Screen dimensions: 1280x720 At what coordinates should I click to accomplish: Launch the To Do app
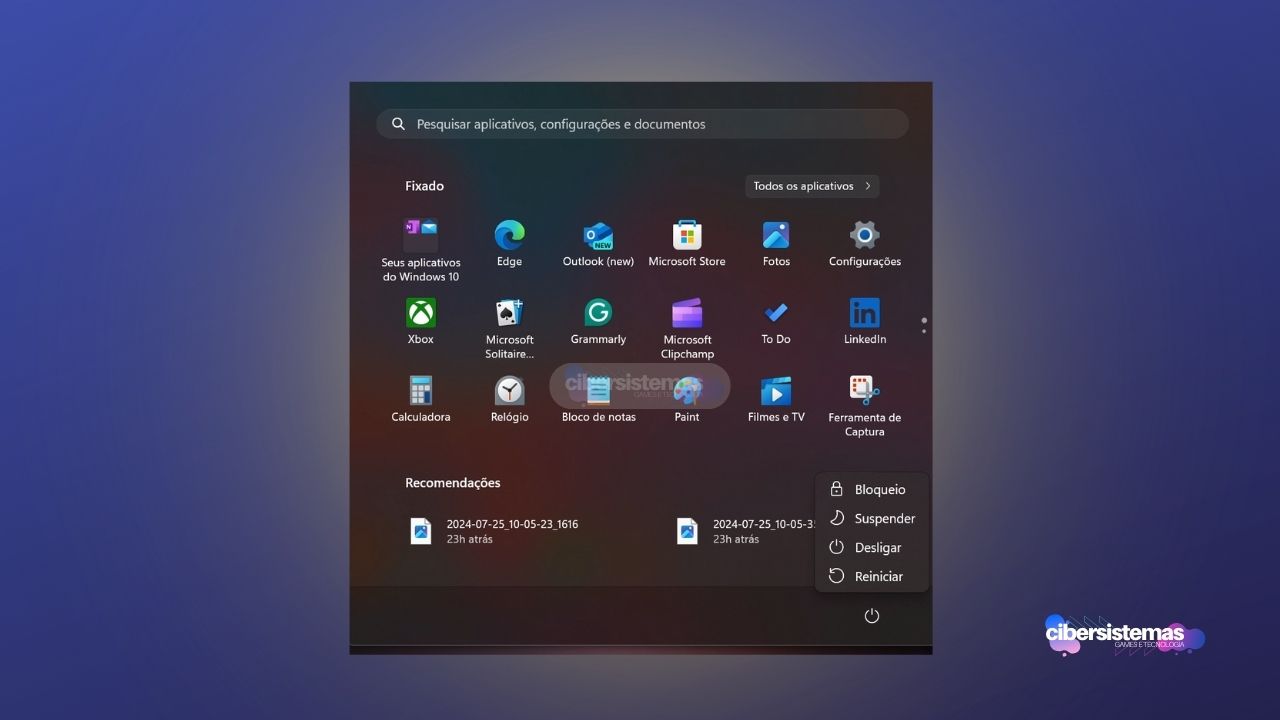(x=776, y=322)
